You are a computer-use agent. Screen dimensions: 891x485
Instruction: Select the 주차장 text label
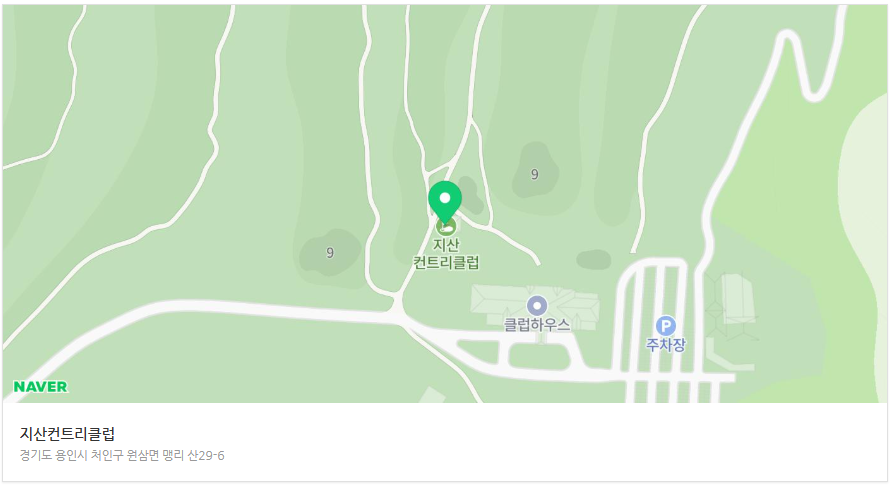(x=666, y=344)
